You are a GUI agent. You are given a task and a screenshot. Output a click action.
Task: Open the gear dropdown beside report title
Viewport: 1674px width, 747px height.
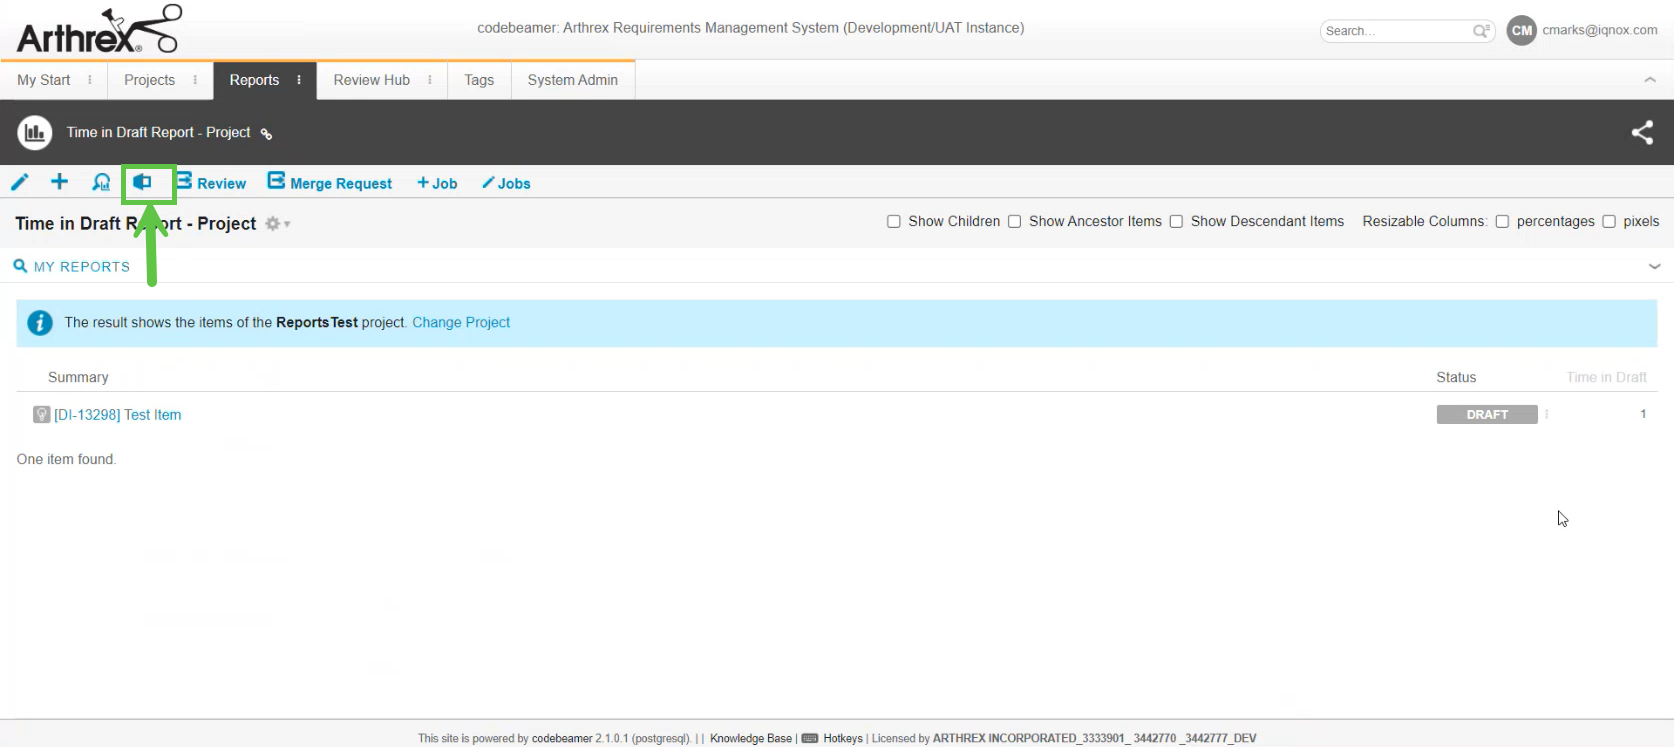point(276,224)
